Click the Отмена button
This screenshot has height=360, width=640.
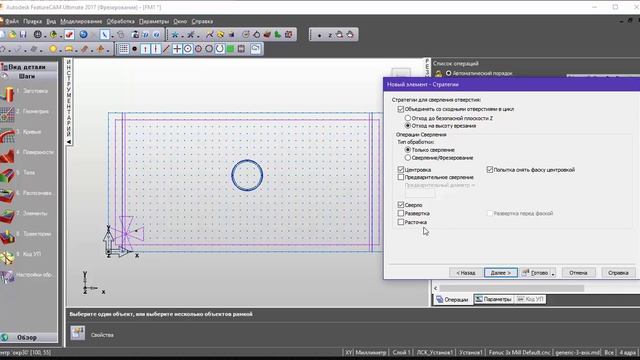pyautogui.click(x=578, y=273)
